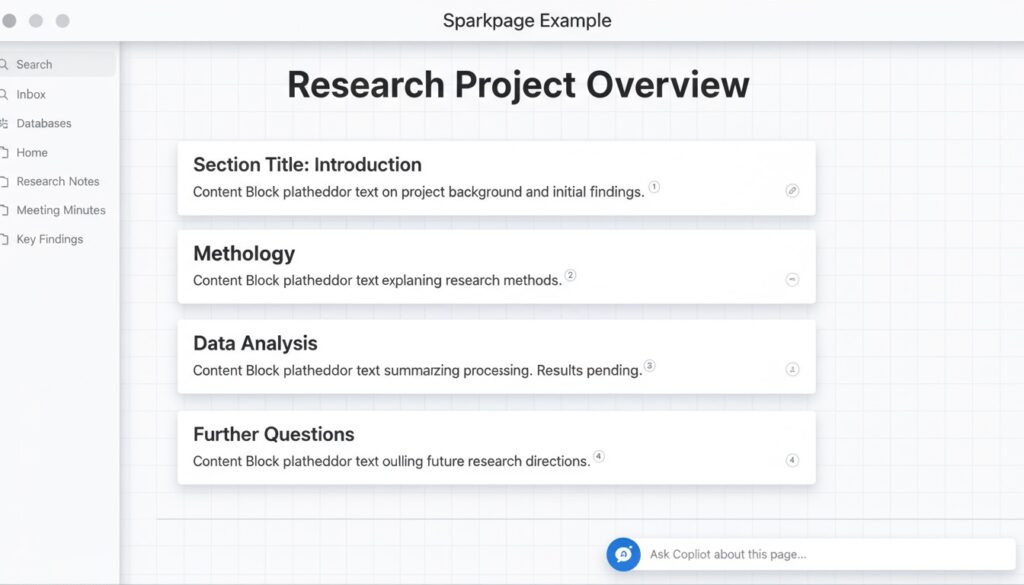This screenshot has height=585, width=1024.
Task: Click the blue Copilot chat icon
Action: coord(623,554)
